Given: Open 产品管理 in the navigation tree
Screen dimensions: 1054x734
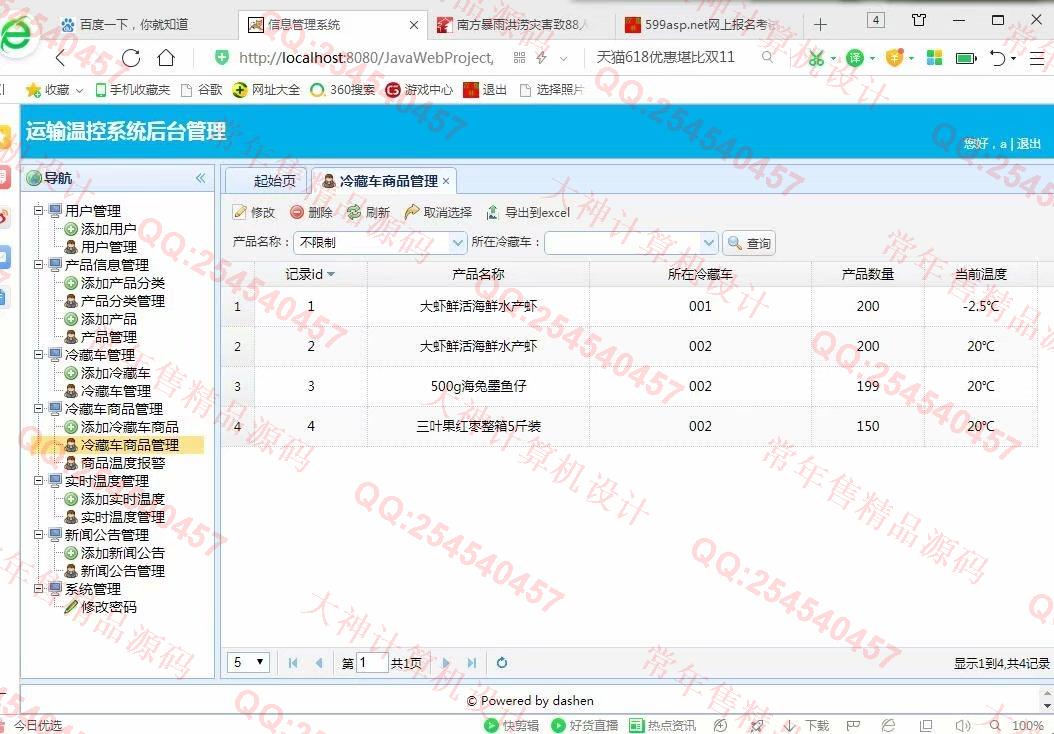Looking at the screenshot, I should coord(108,337).
